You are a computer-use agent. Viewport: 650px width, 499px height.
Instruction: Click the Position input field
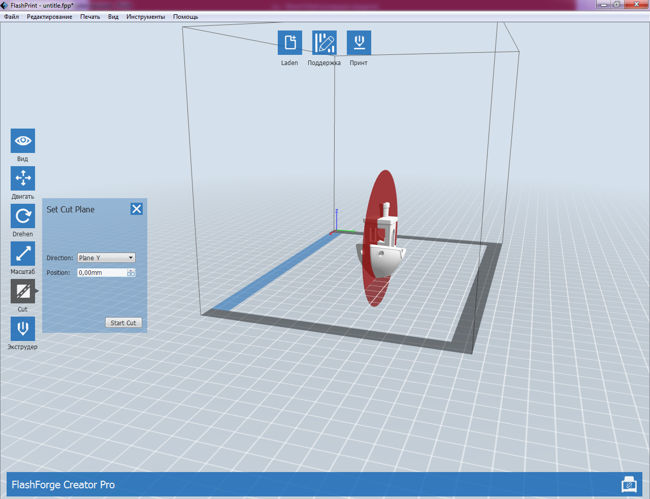[x=100, y=272]
